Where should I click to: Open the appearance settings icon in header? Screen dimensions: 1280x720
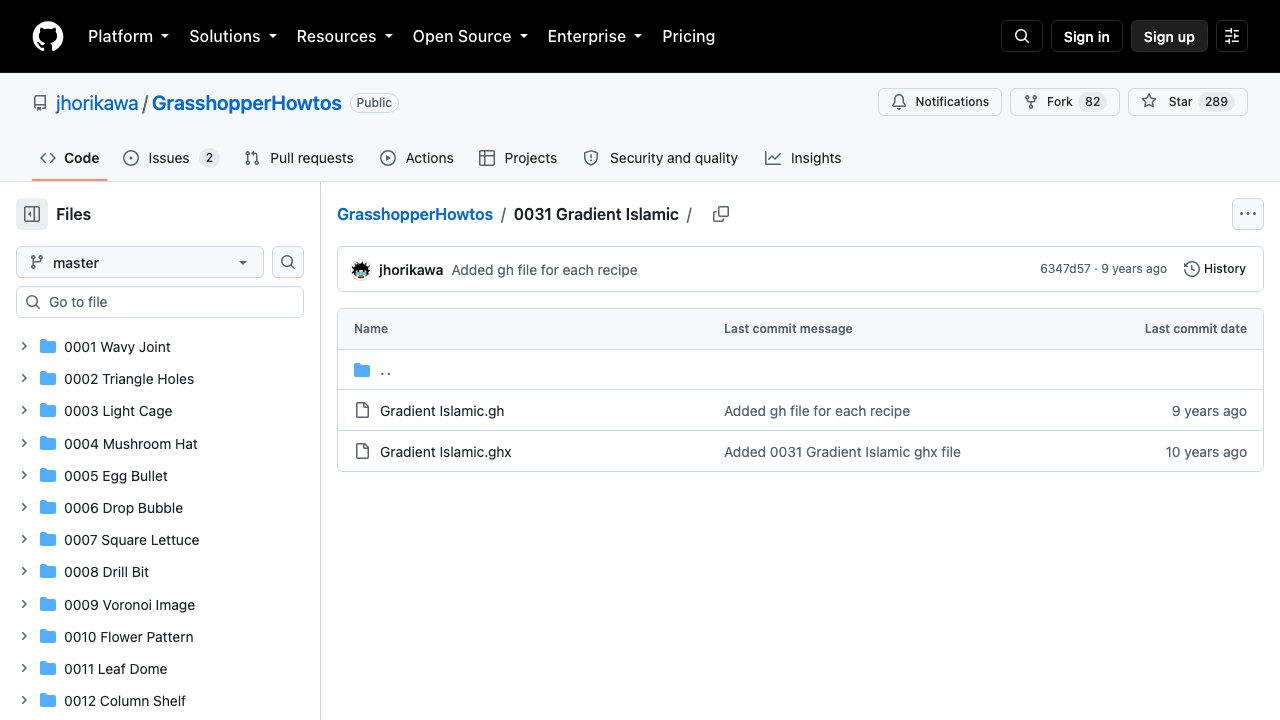coord(1232,36)
